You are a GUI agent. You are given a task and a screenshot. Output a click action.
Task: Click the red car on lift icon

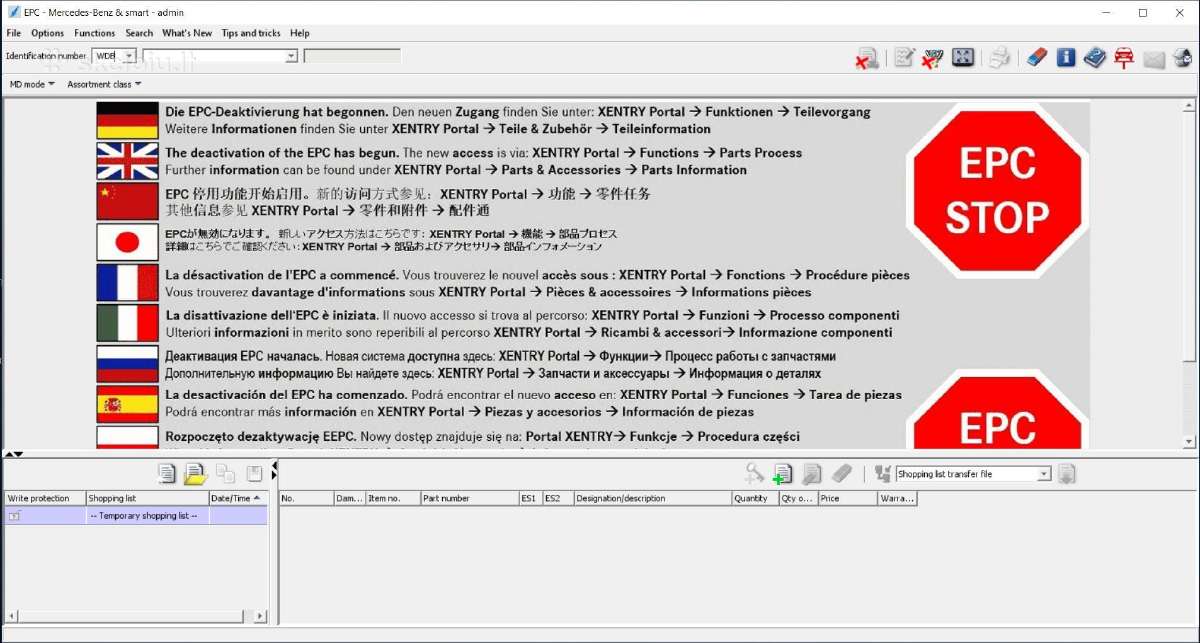(1124, 58)
